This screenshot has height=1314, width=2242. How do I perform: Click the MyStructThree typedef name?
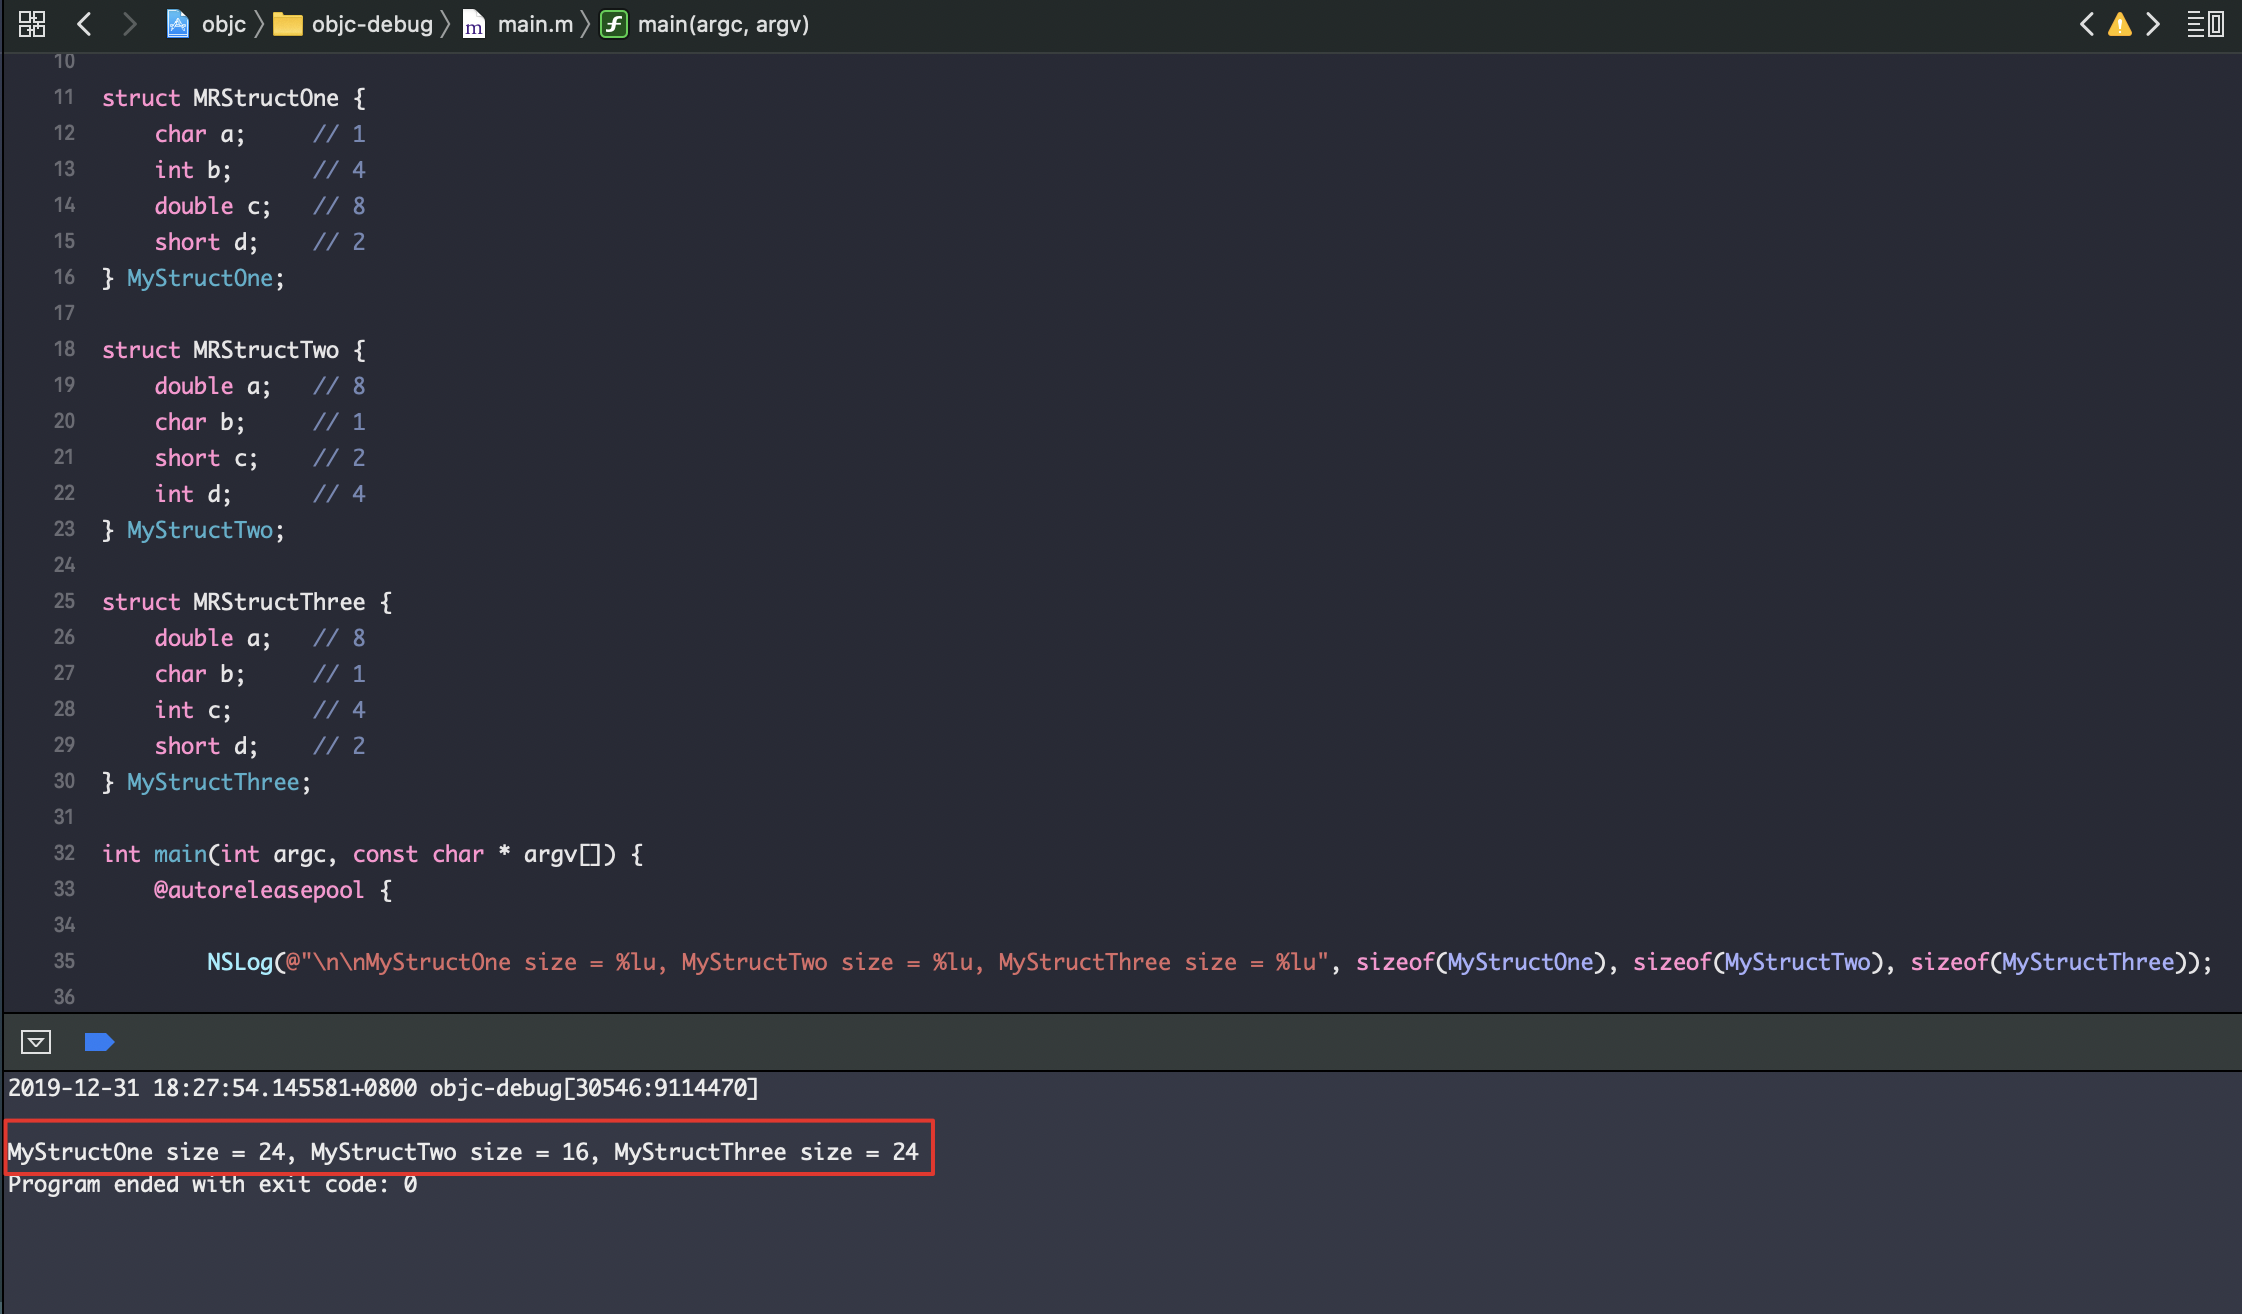pos(213,782)
